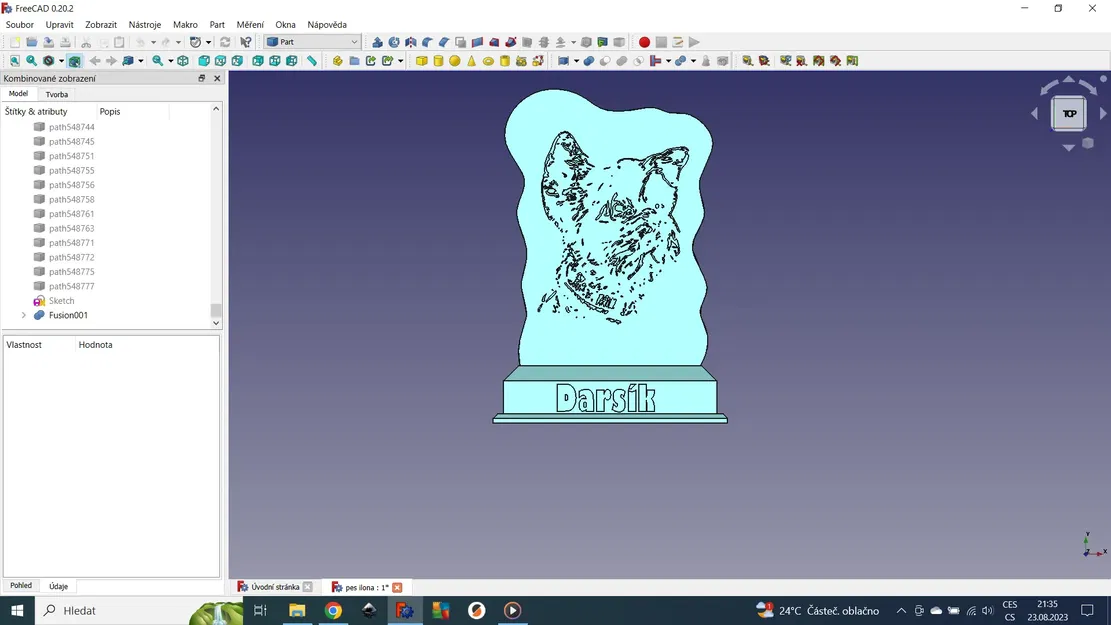Image resolution: width=1111 pixels, height=625 pixels.
Task: Click the tree scrollbar down arrow
Action: (x=216, y=323)
